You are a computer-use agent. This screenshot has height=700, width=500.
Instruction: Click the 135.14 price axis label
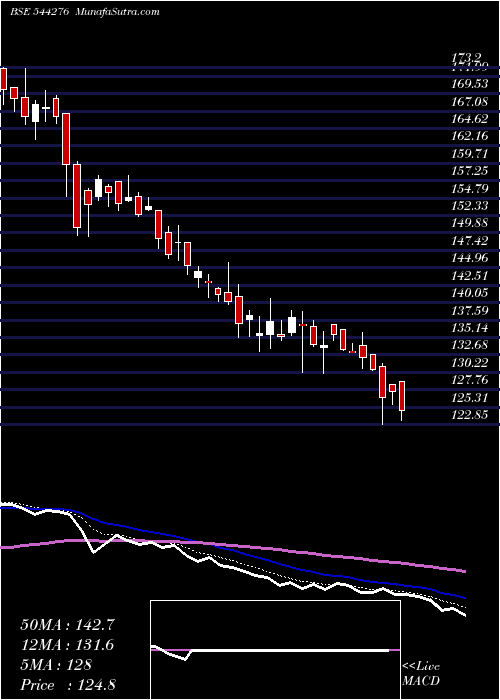470,328
